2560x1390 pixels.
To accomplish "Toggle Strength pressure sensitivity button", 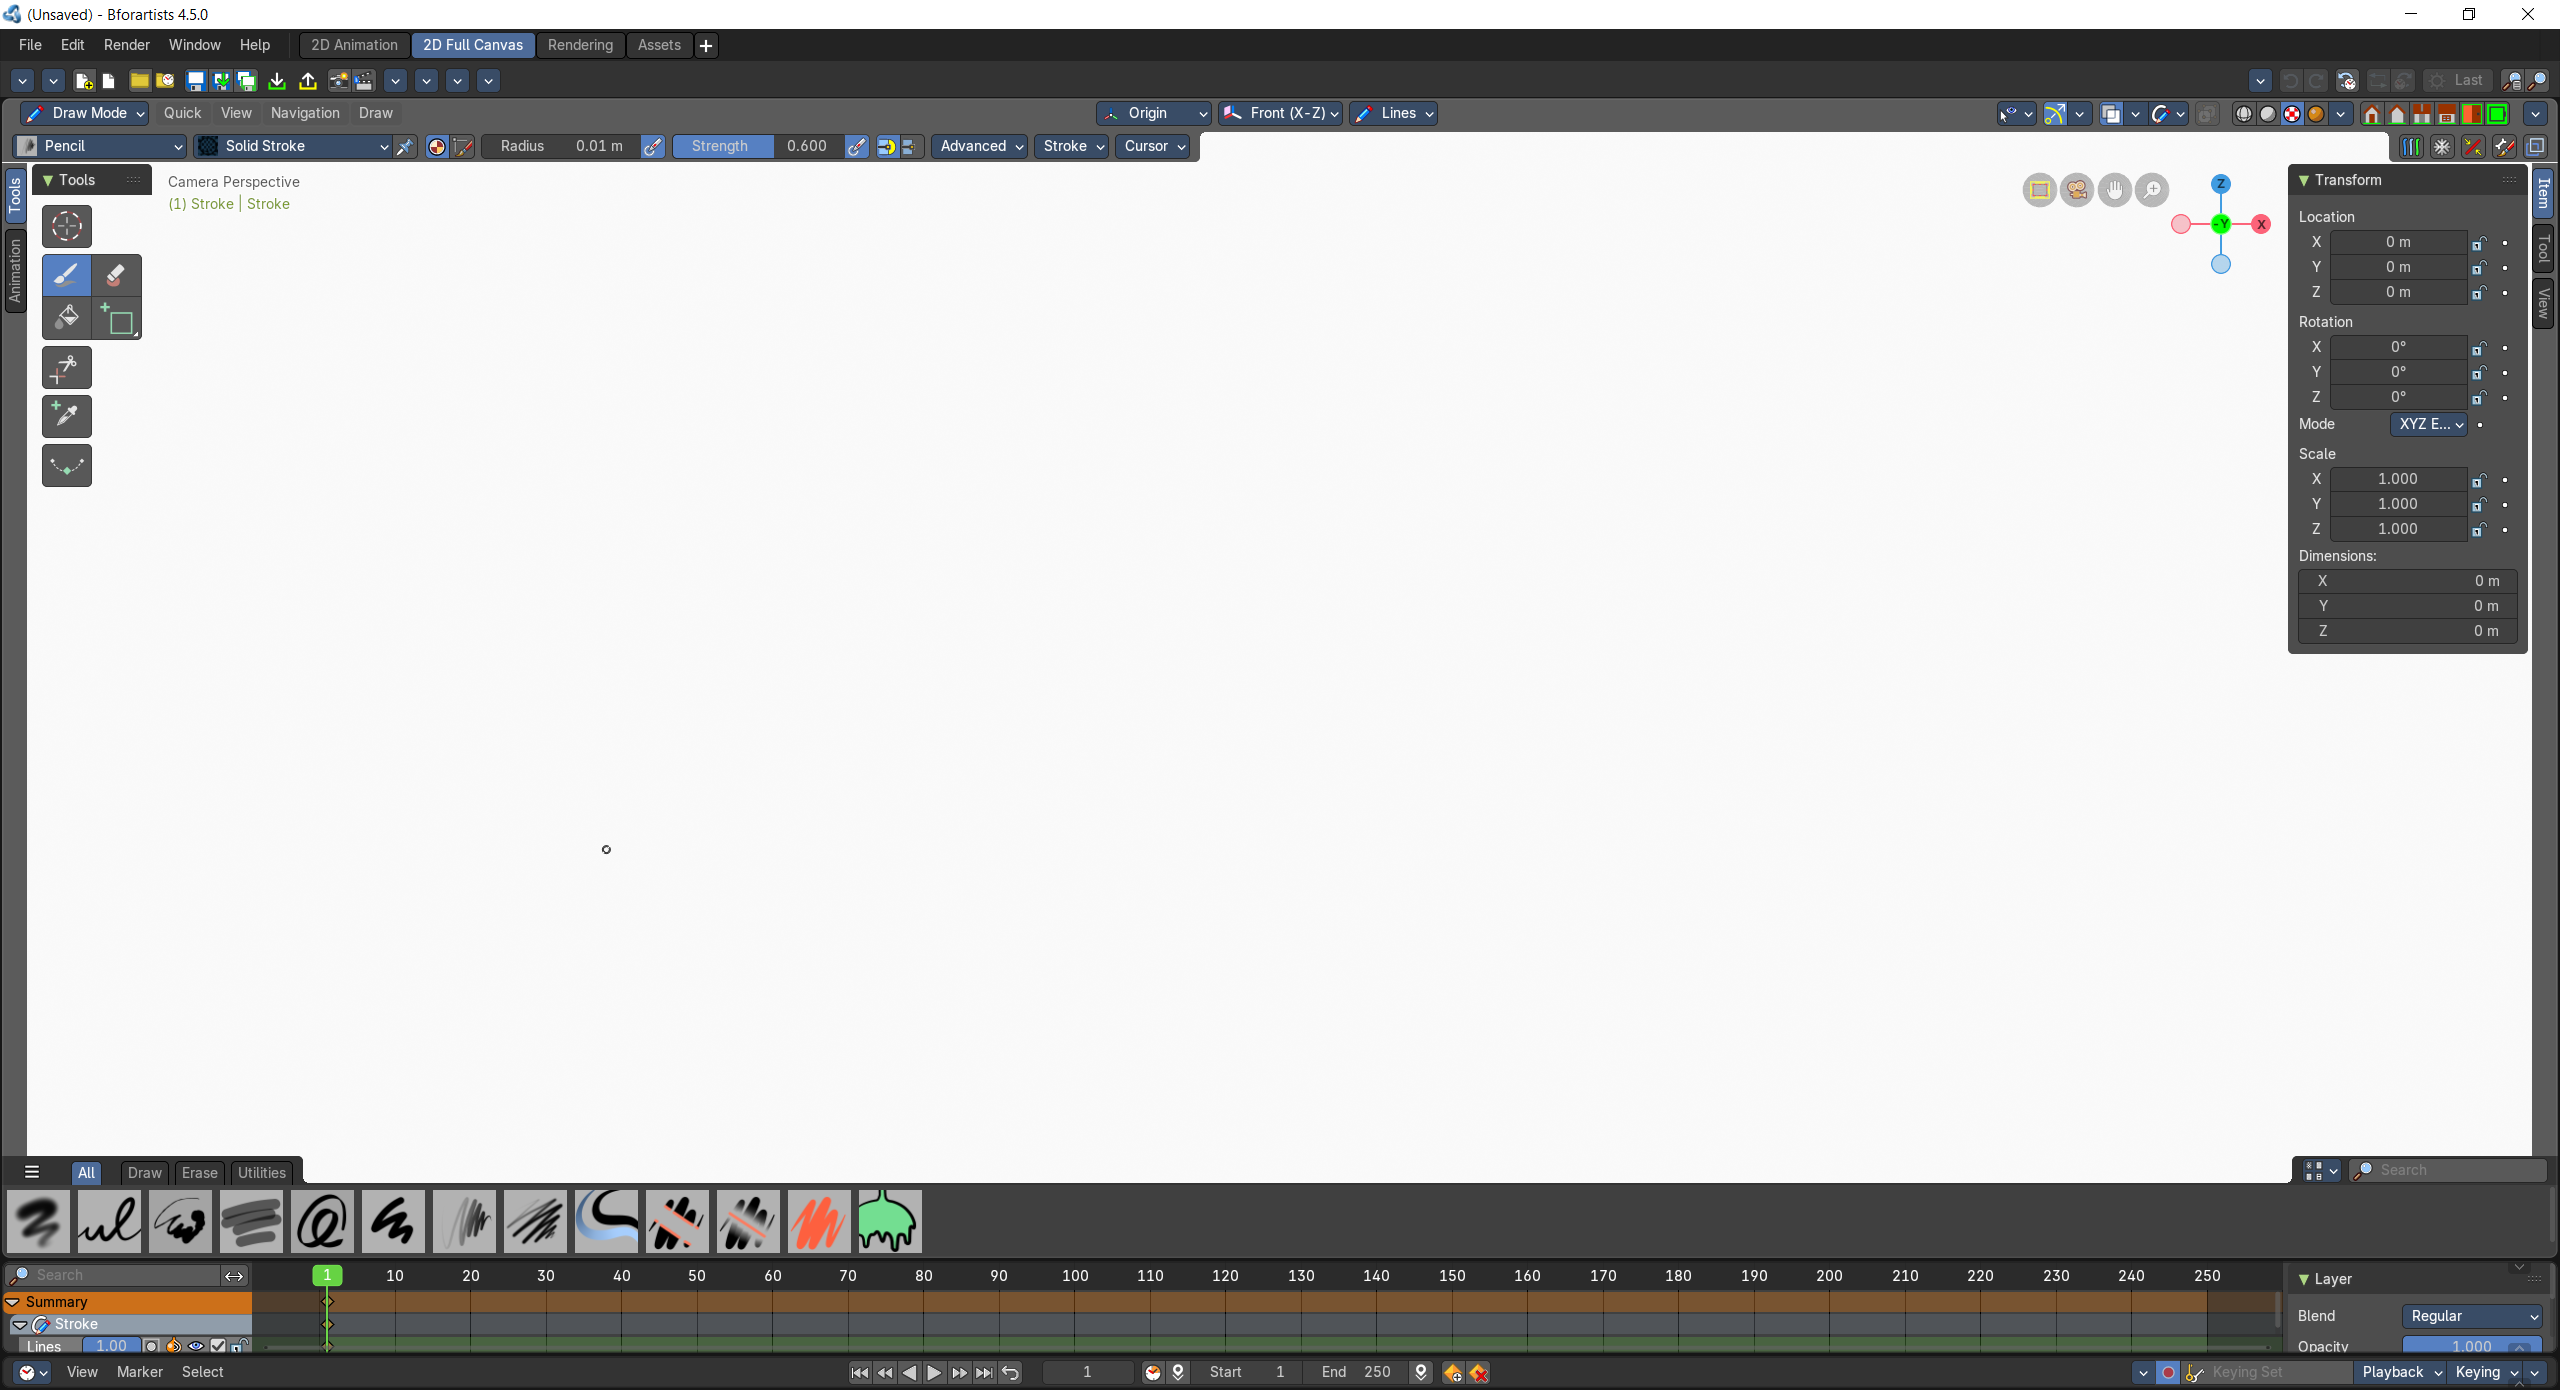I will click(857, 147).
